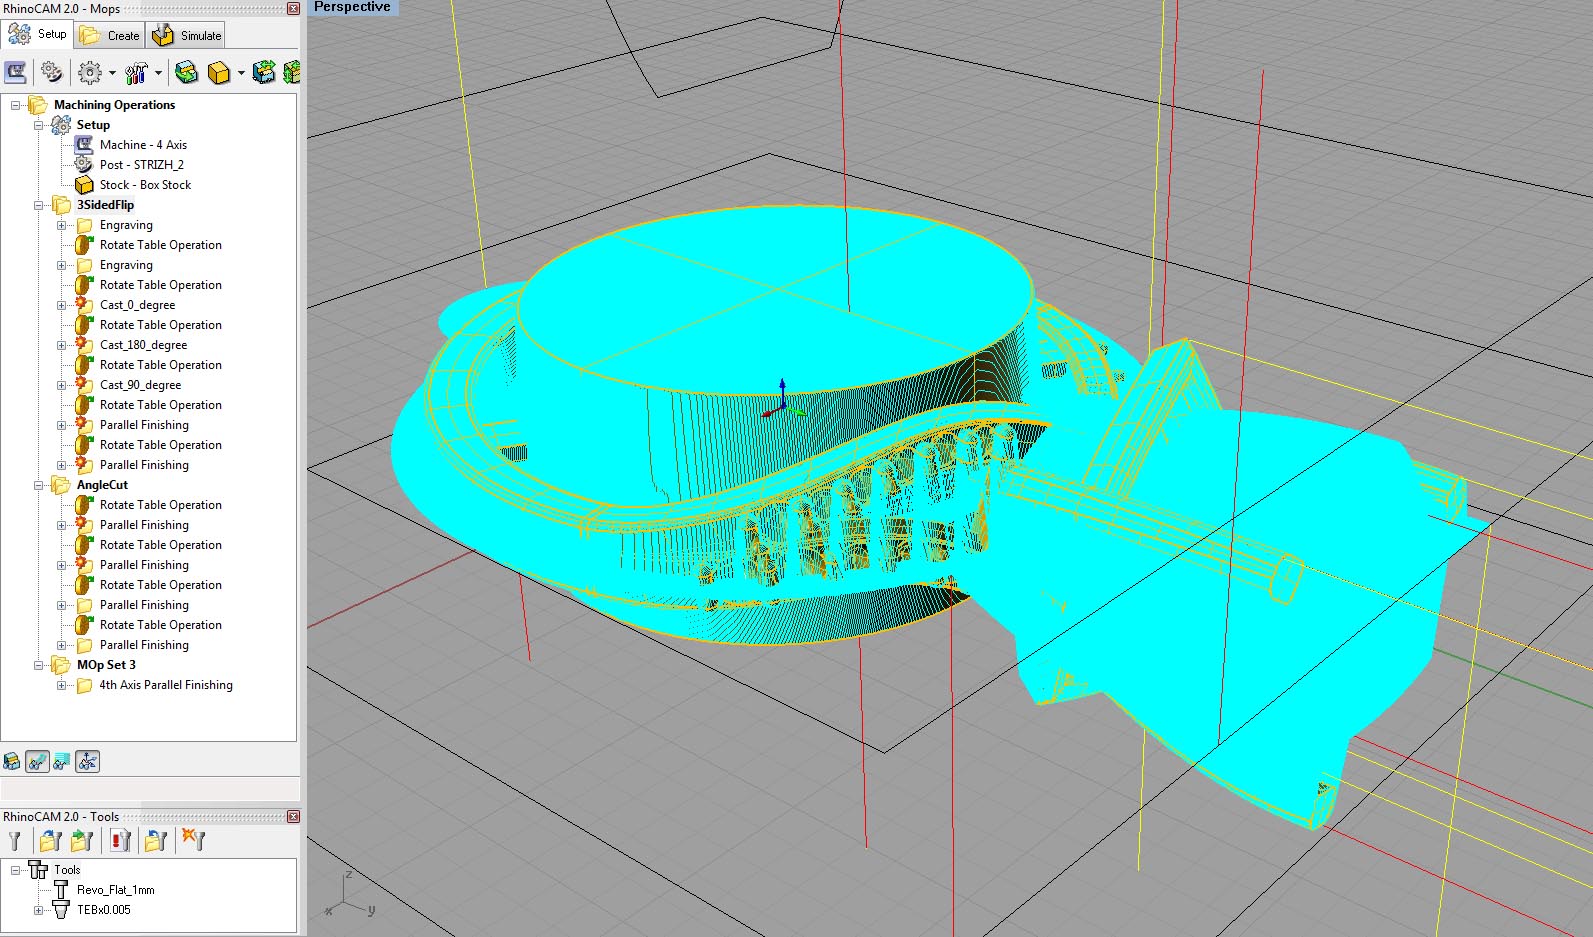
Task: Switch to the Simulate tab
Action: 187,35
